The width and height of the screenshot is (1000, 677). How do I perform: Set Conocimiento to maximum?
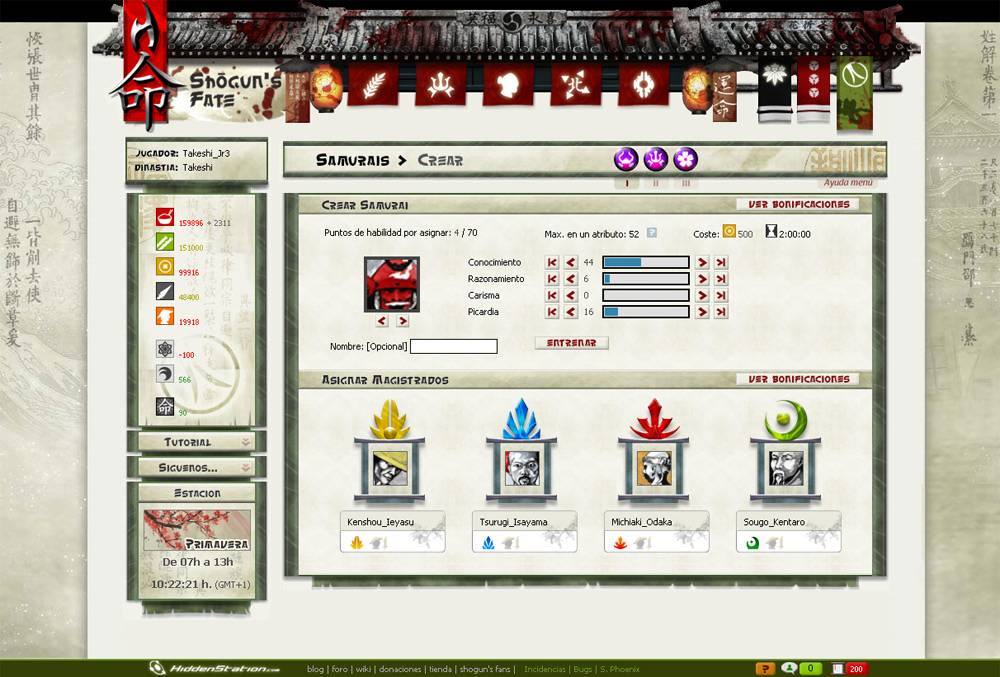721,262
